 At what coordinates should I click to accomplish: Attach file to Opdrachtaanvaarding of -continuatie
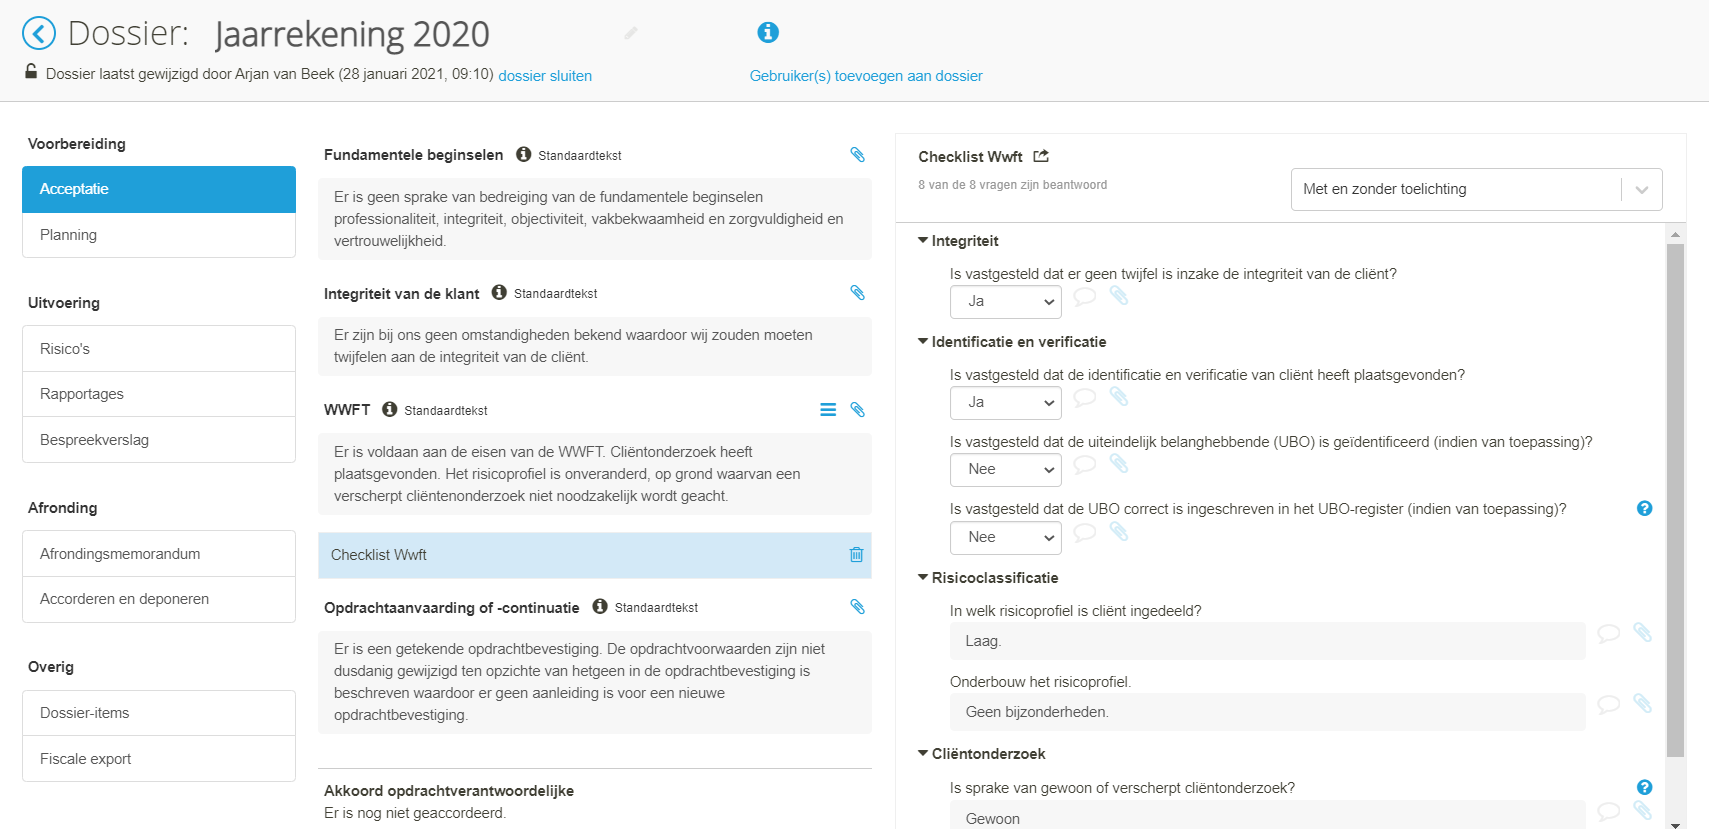857,607
